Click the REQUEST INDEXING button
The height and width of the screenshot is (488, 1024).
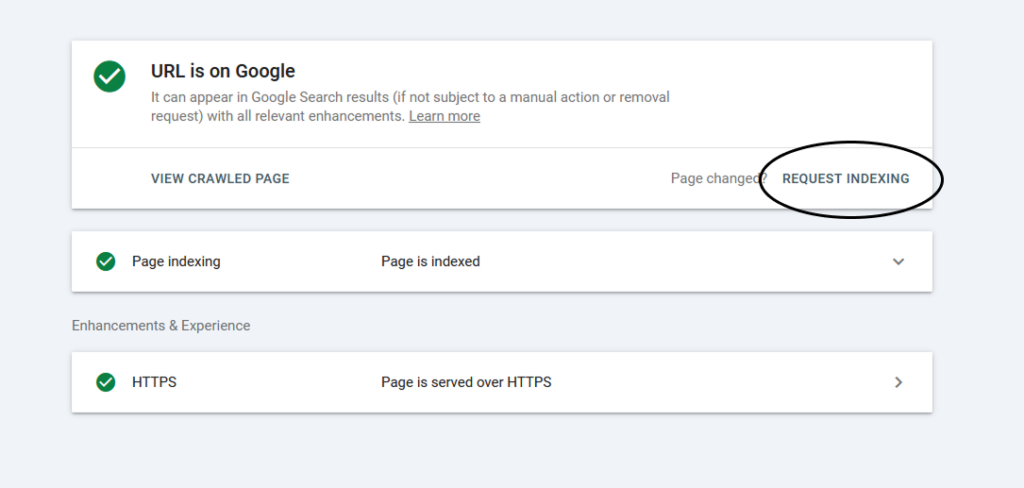tap(846, 178)
